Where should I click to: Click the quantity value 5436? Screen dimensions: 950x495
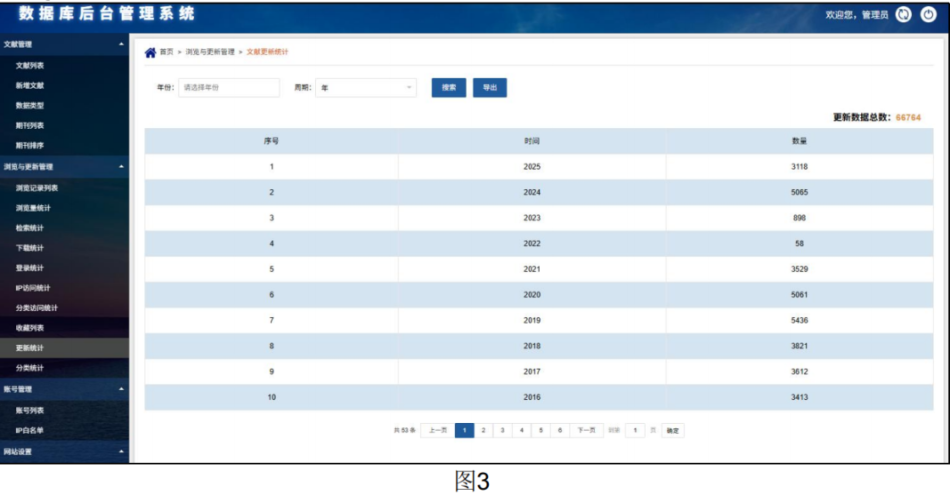pyautogui.click(x=799, y=321)
